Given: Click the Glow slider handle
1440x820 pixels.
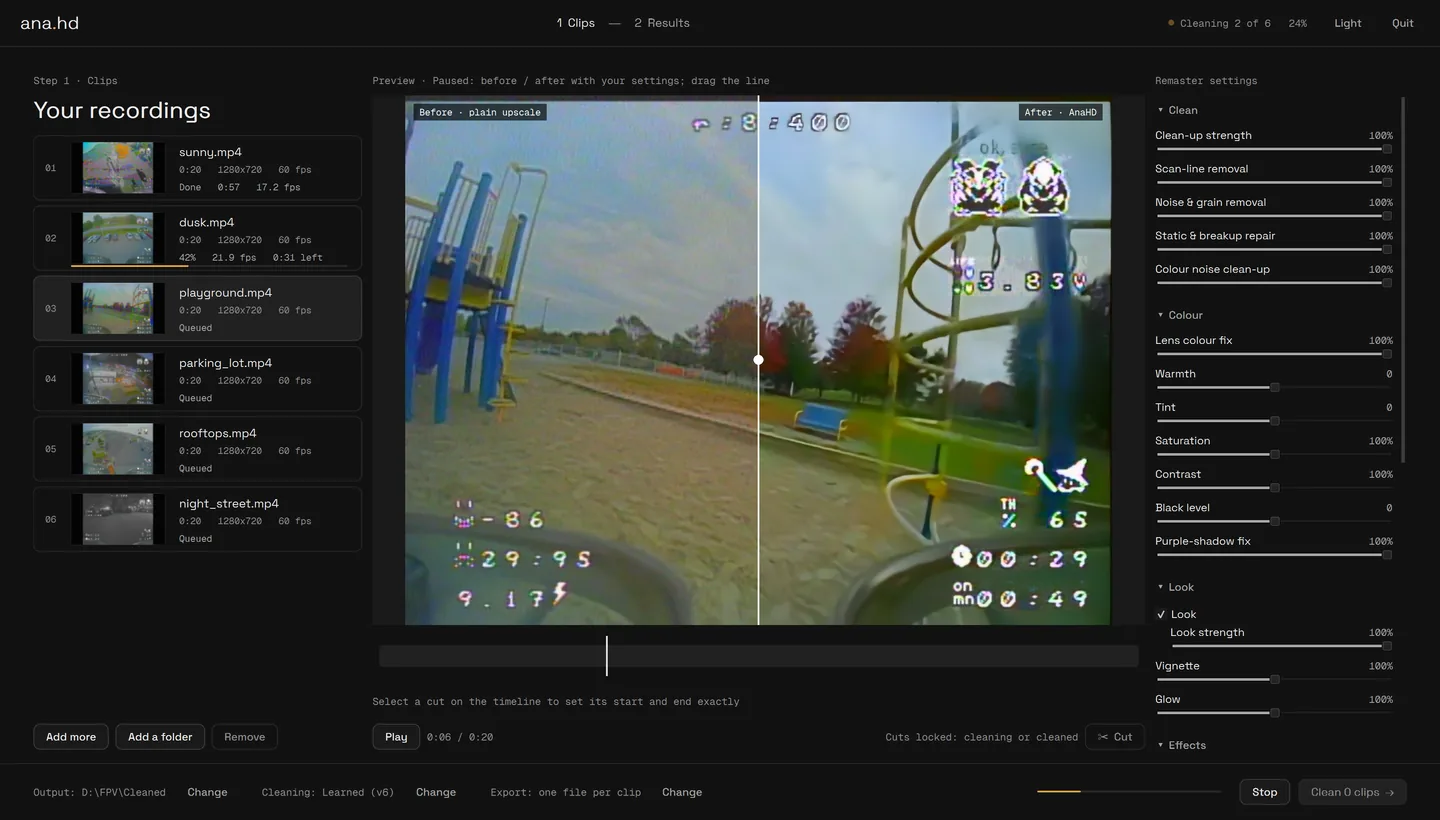Looking at the screenshot, I should click(x=1274, y=713).
